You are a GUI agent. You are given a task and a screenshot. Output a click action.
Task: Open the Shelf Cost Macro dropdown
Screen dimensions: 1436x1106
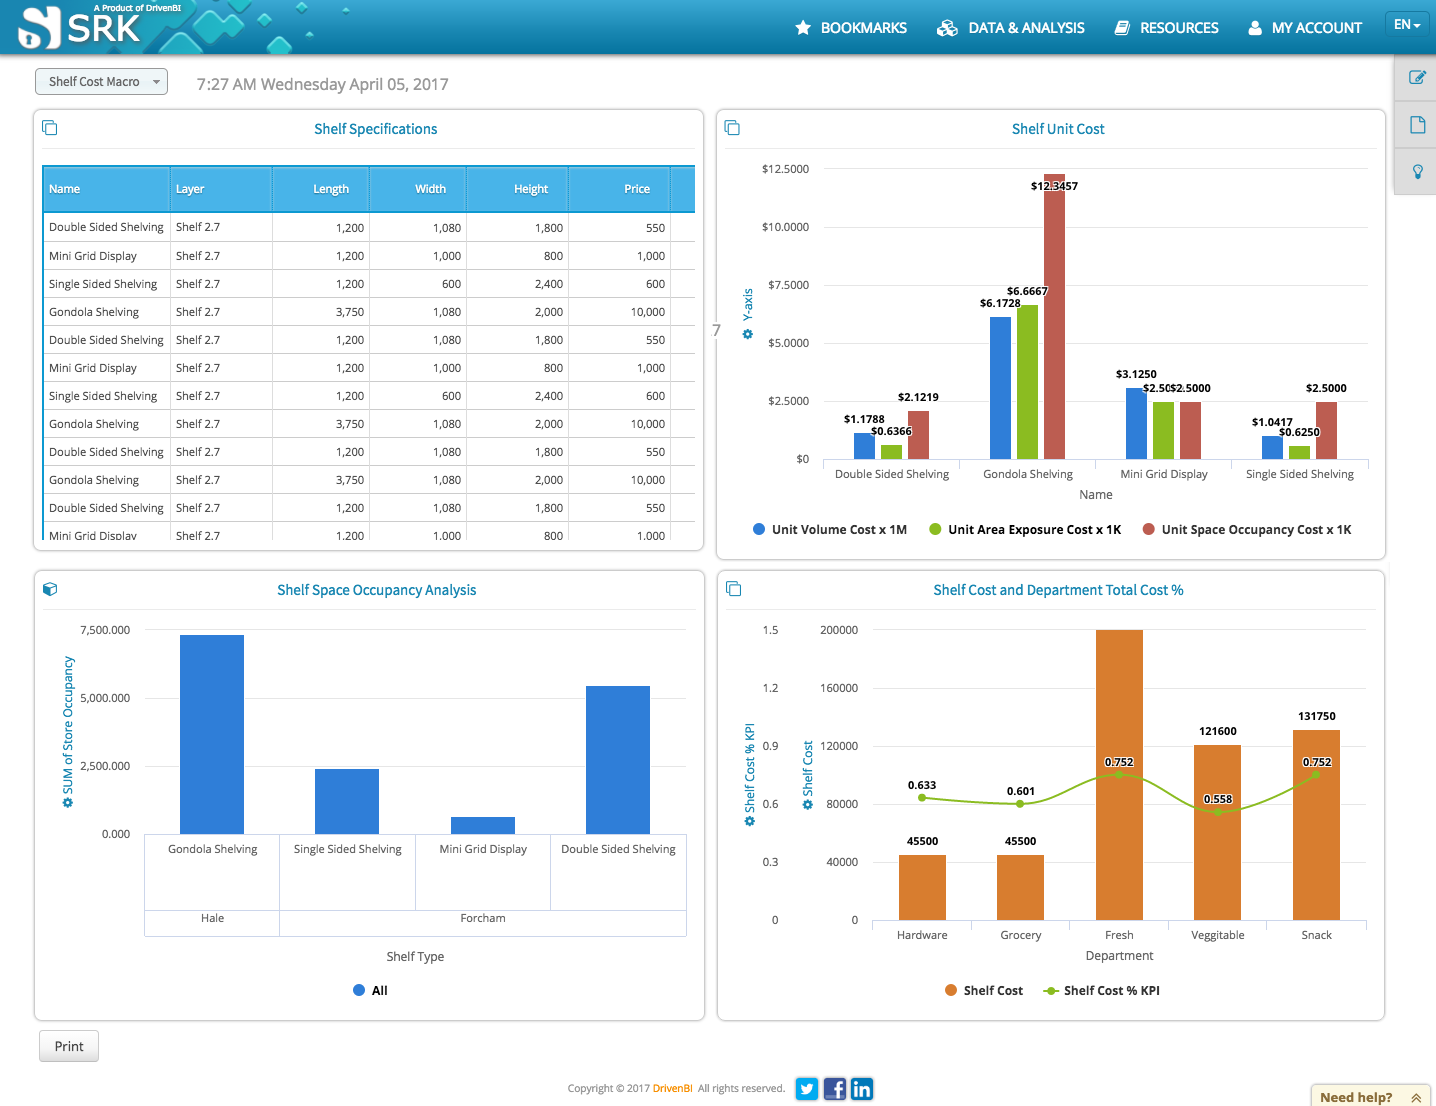pyautogui.click(x=101, y=82)
